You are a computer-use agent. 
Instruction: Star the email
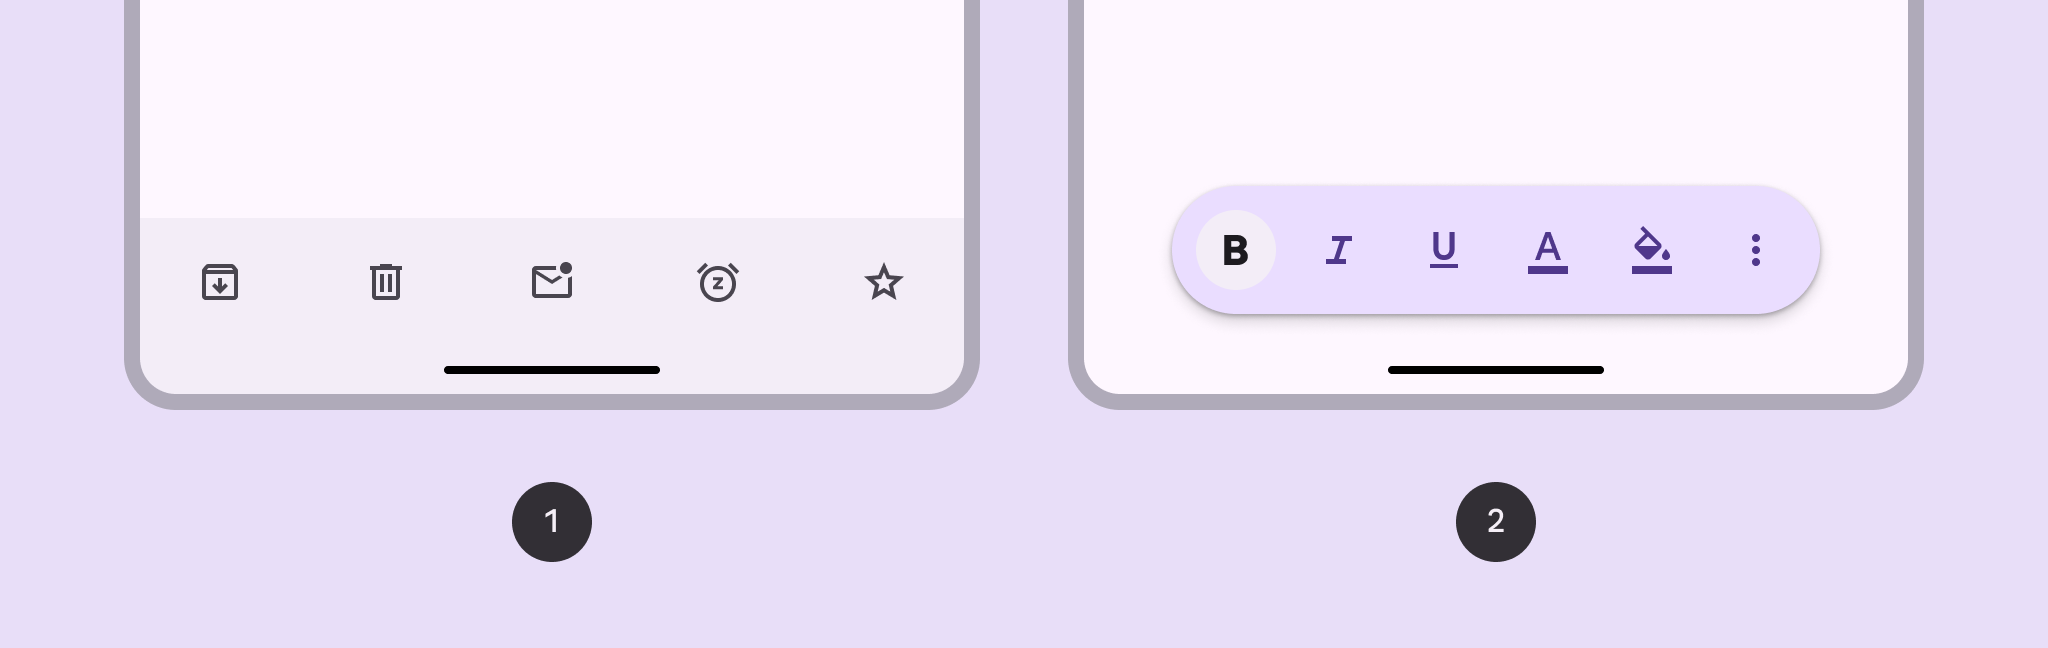[x=884, y=283]
